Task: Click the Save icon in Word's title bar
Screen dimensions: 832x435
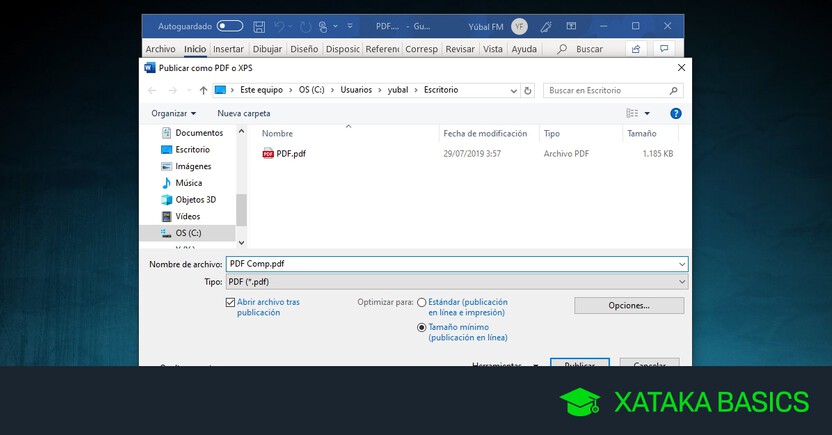Action: 259,25
